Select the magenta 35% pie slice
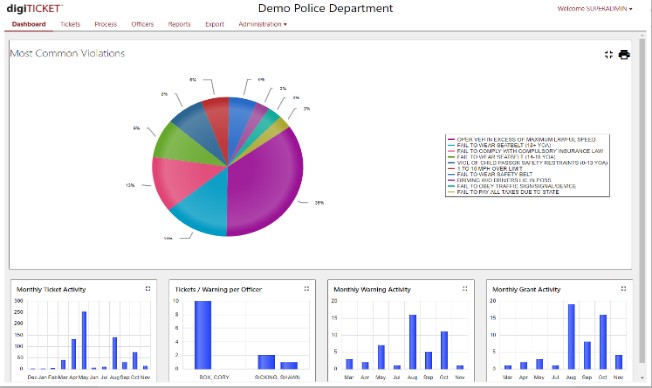Image resolution: width=652 pixels, height=388 pixels. [266, 183]
